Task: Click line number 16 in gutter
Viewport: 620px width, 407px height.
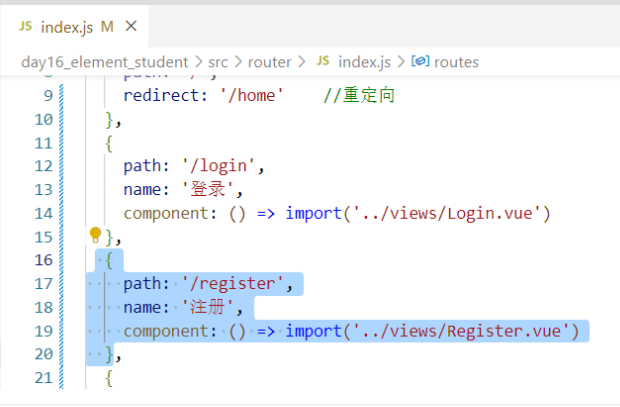Action: [x=43, y=260]
